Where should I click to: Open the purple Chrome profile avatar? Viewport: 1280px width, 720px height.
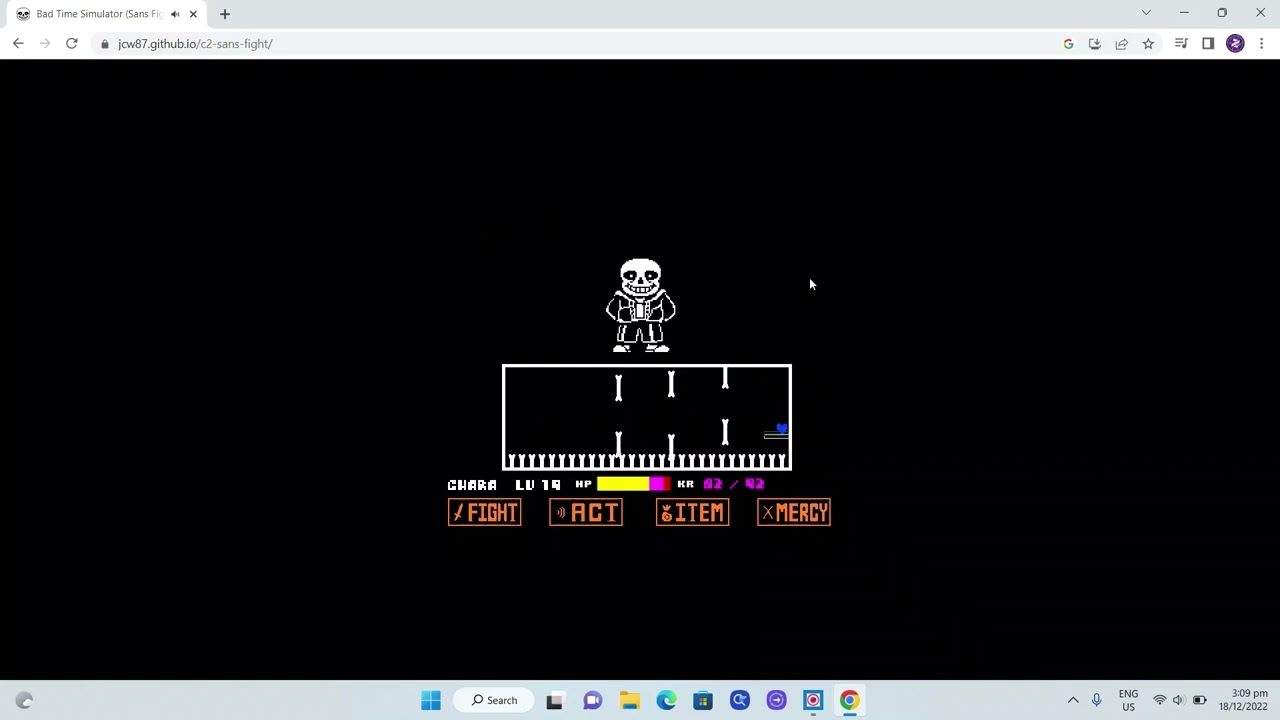1235,44
